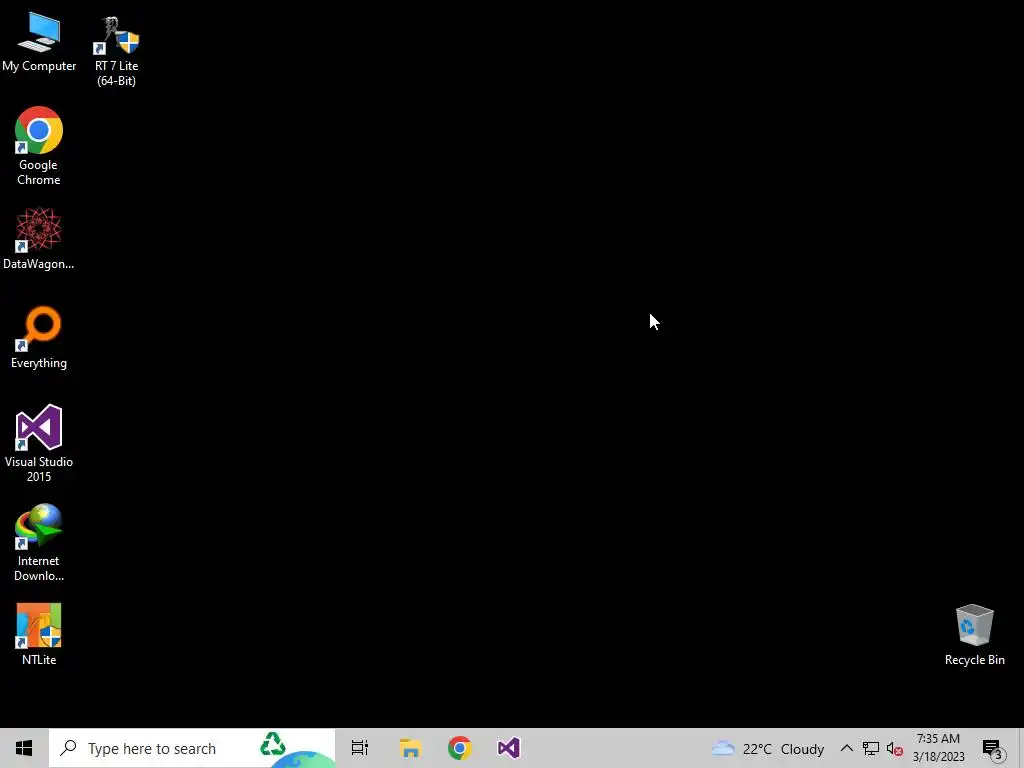Click Show desktop sliver at taskbar end
Image resolution: width=1024 pixels, height=768 pixels.
click(1021, 748)
